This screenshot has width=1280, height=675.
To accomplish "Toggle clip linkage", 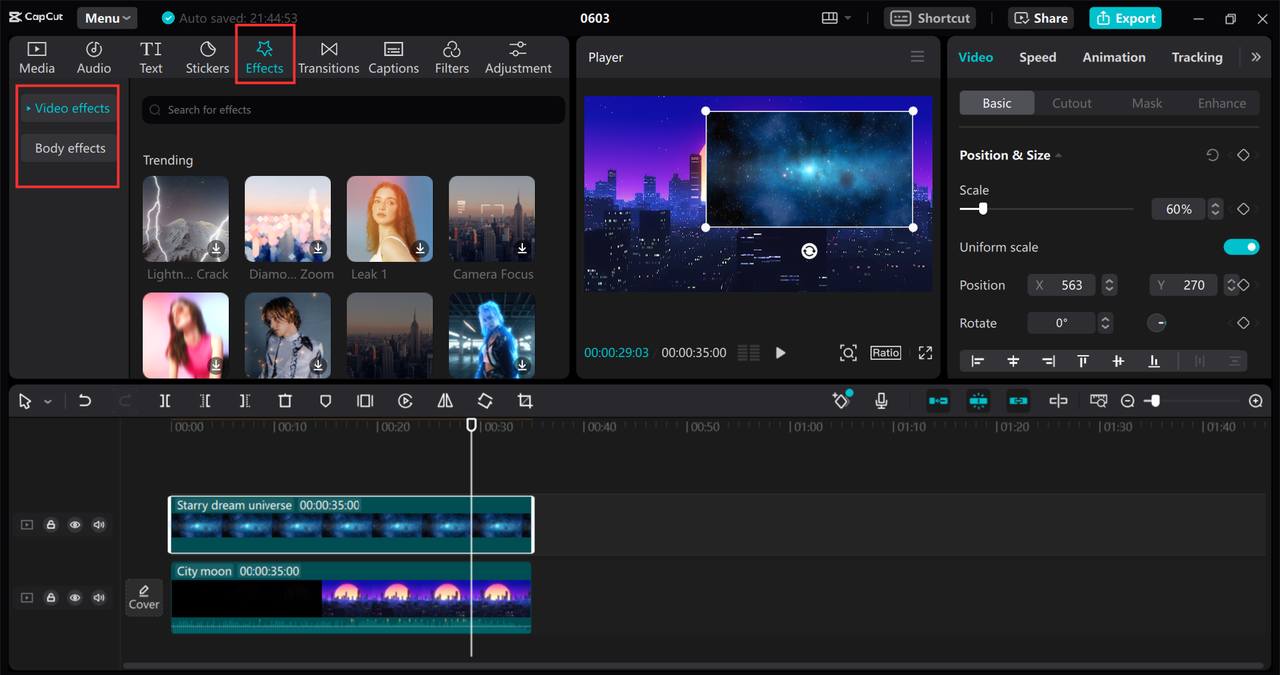I will (1018, 401).
